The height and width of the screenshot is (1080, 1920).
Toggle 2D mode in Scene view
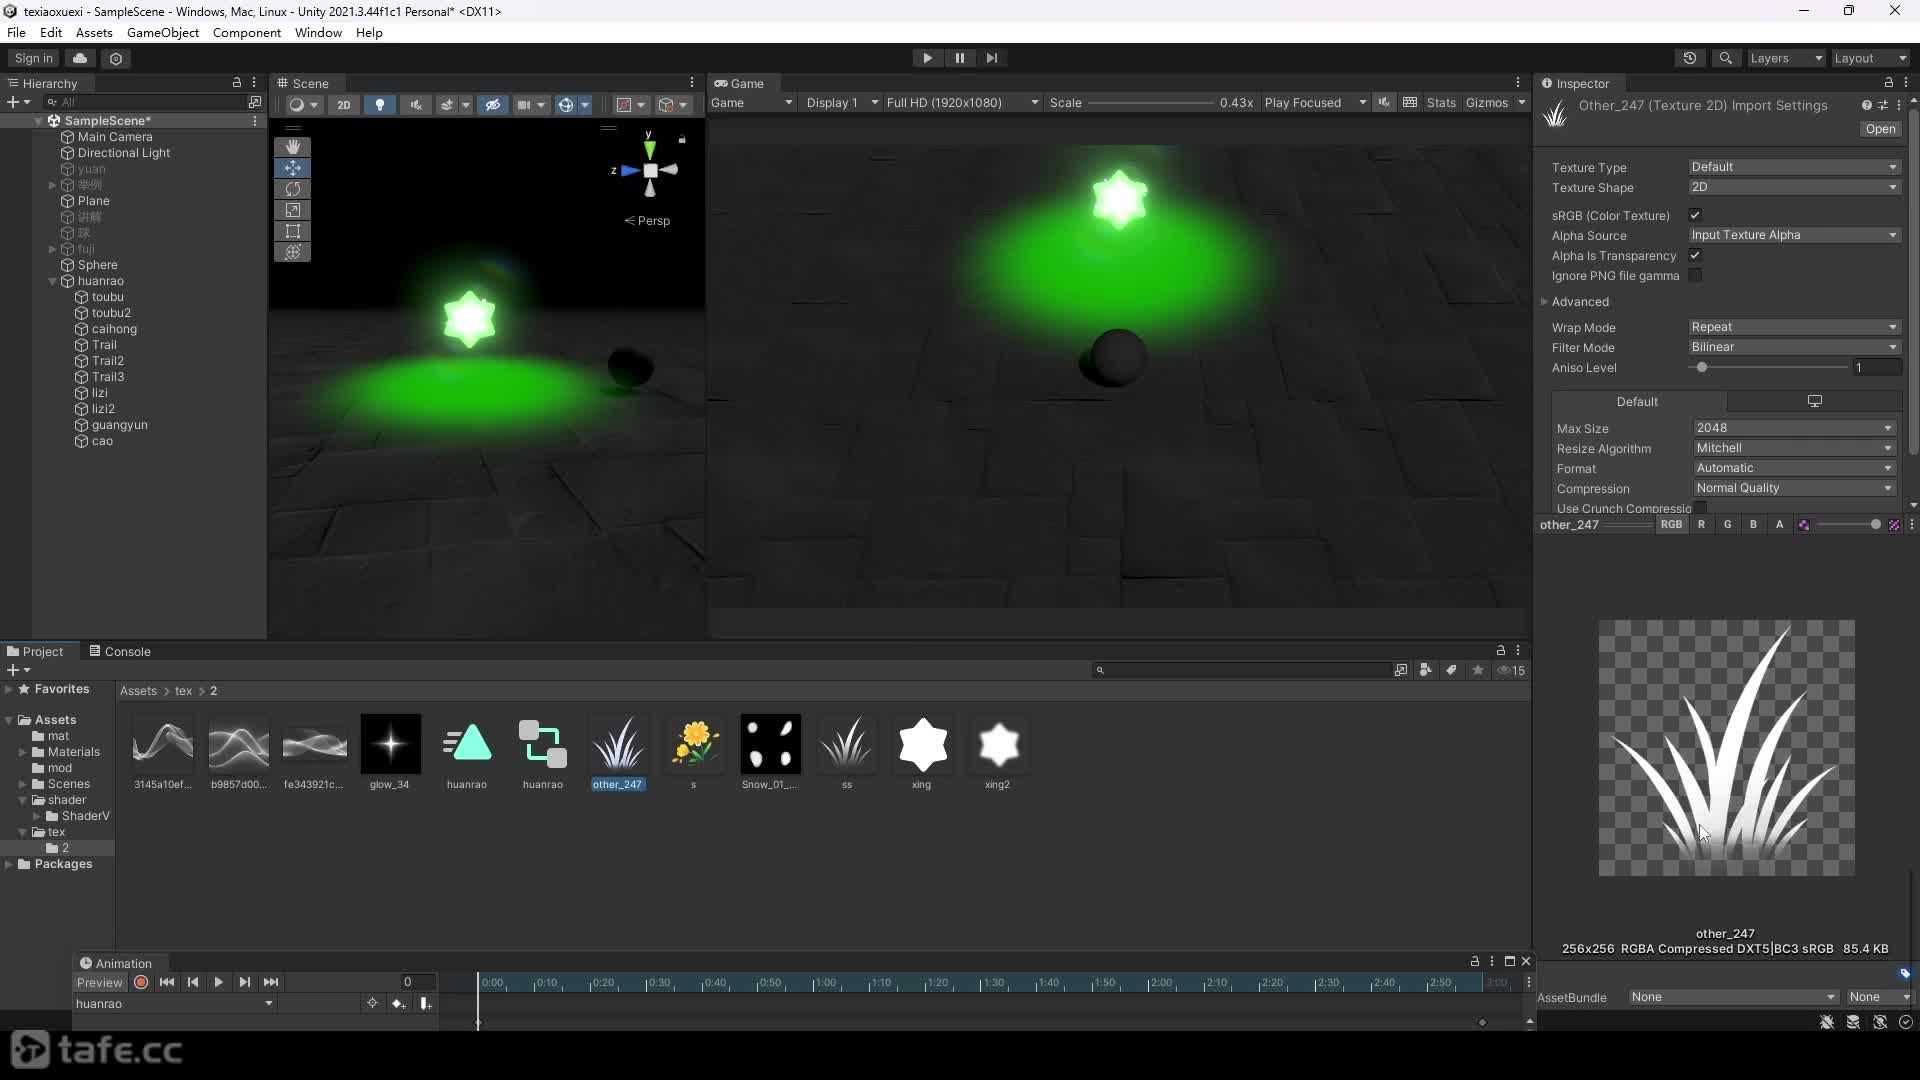coord(343,104)
